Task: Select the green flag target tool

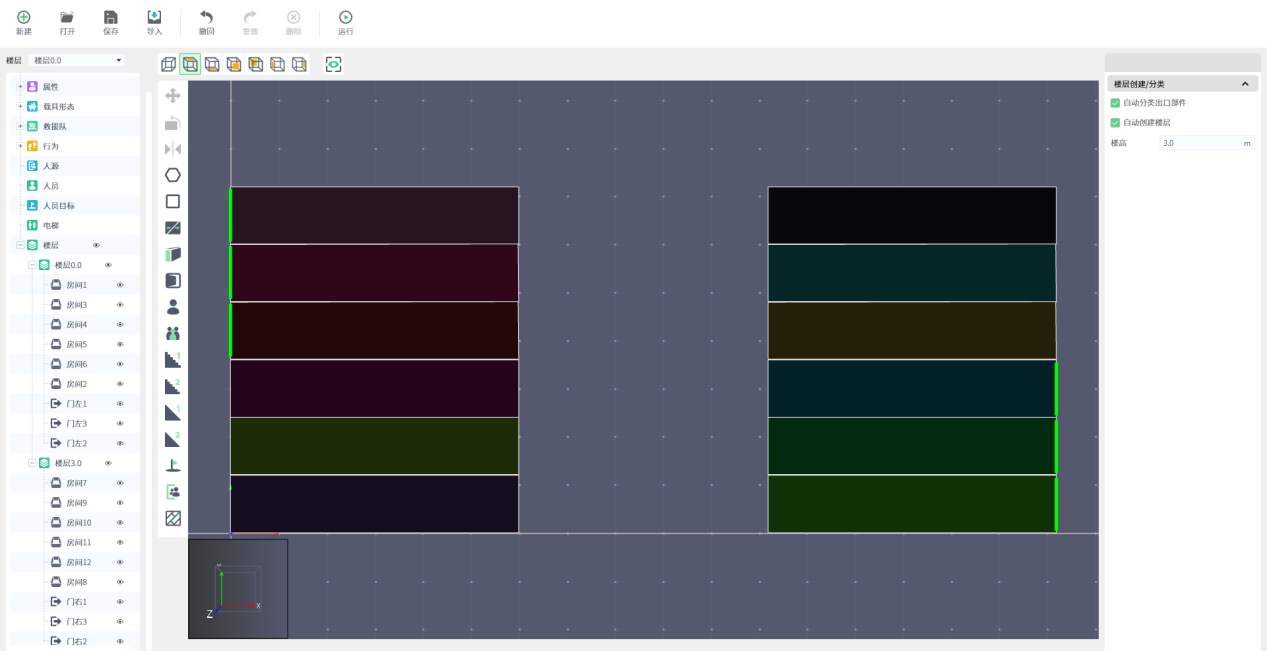Action: tap(173, 465)
